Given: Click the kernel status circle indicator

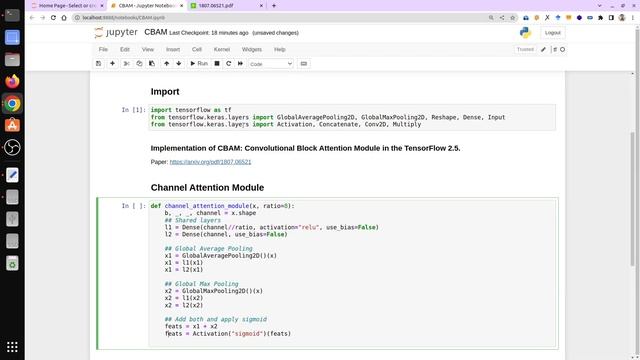Looking at the screenshot, I should (562, 49).
